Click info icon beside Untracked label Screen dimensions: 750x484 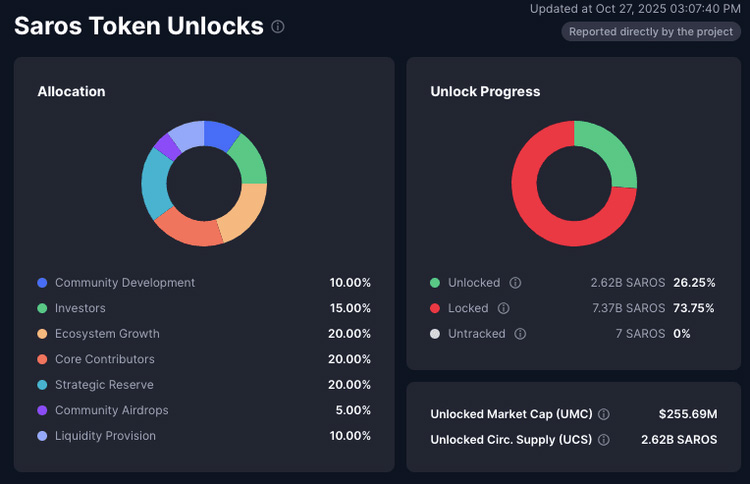click(521, 334)
